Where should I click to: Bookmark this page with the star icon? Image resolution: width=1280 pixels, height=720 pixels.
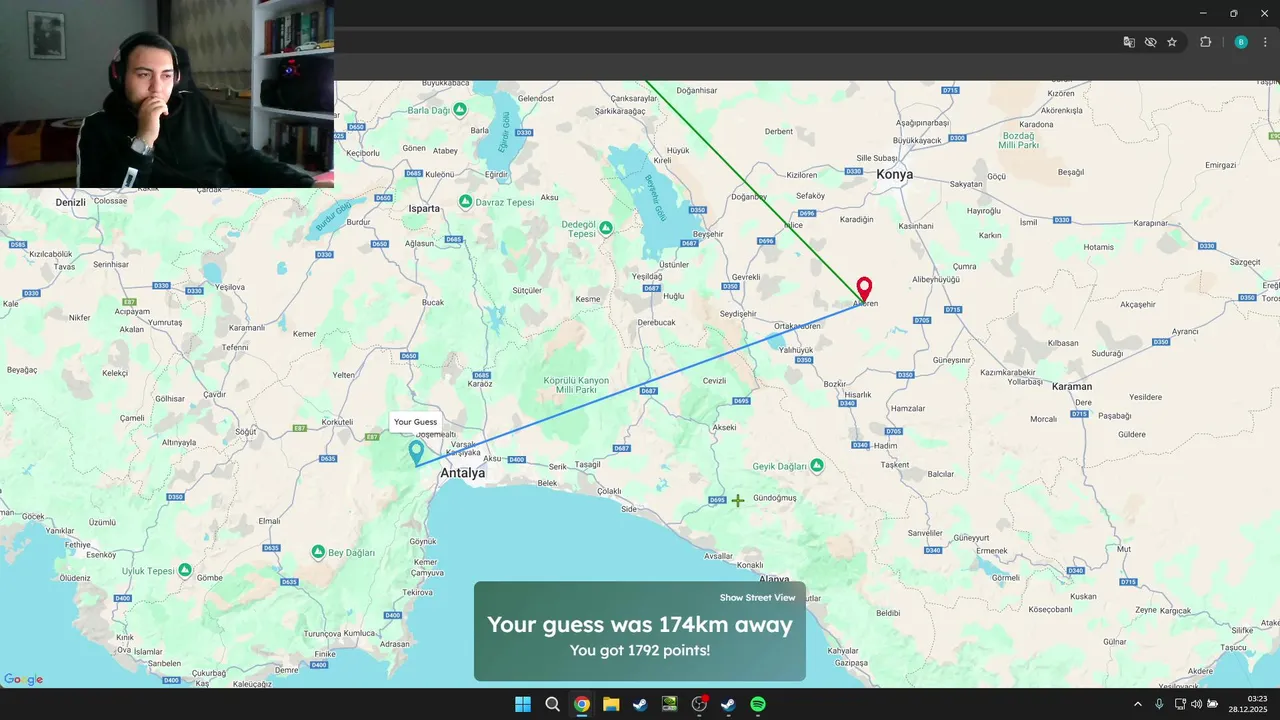(x=1172, y=42)
